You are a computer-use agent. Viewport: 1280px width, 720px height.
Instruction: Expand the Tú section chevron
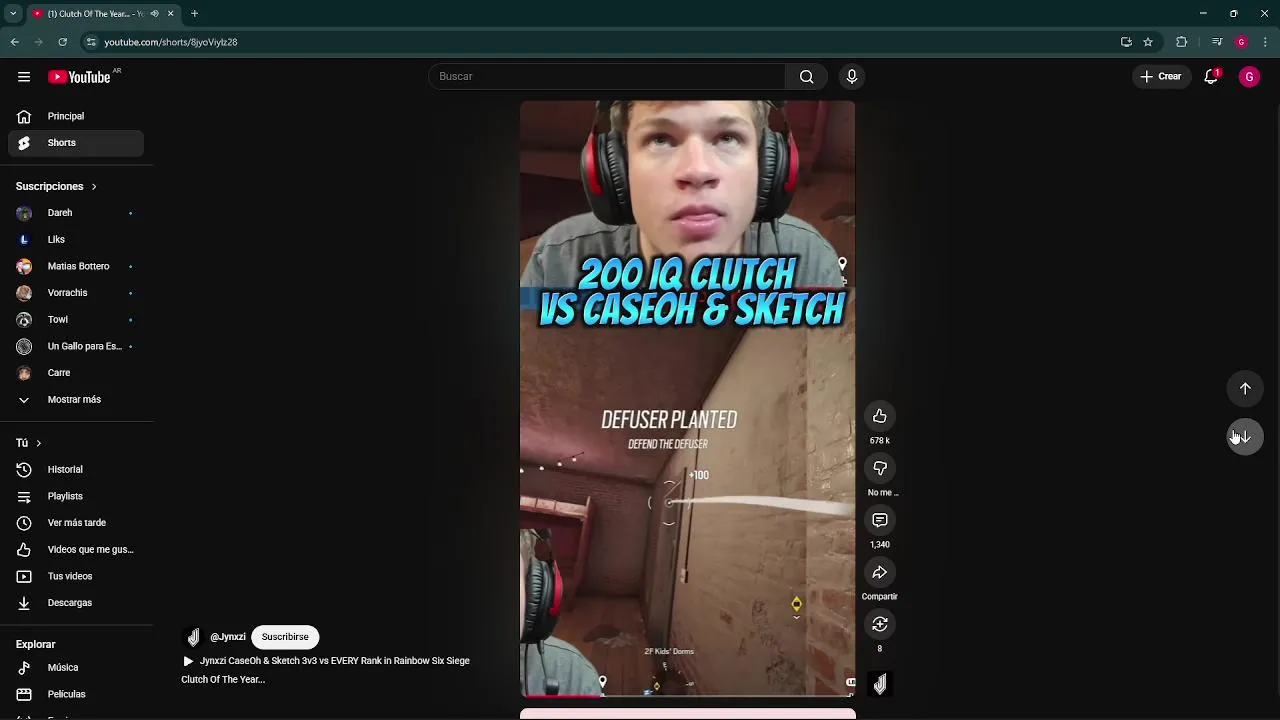click(x=38, y=443)
